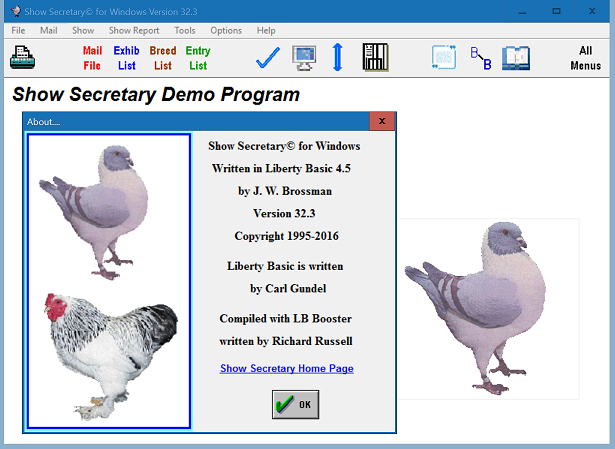Image resolution: width=615 pixels, height=449 pixels.
Task: Click the All Menus toolbar button
Action: pos(586,58)
